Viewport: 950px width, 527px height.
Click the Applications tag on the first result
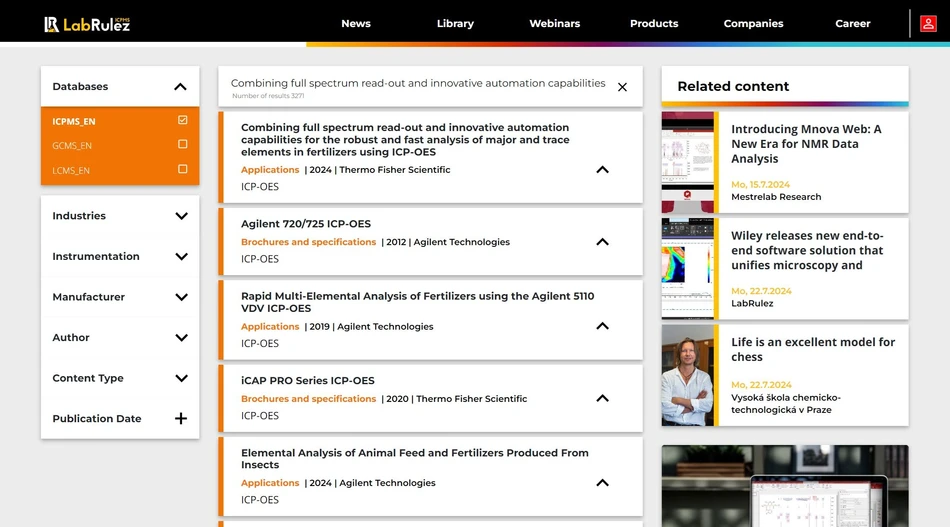pos(270,170)
